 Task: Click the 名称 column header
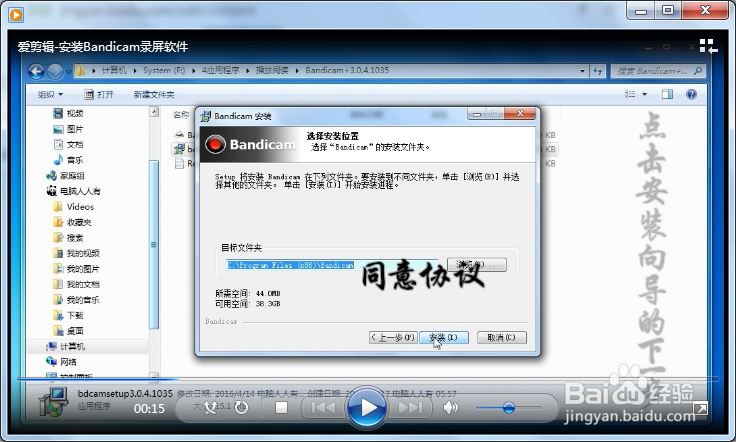coord(181,114)
